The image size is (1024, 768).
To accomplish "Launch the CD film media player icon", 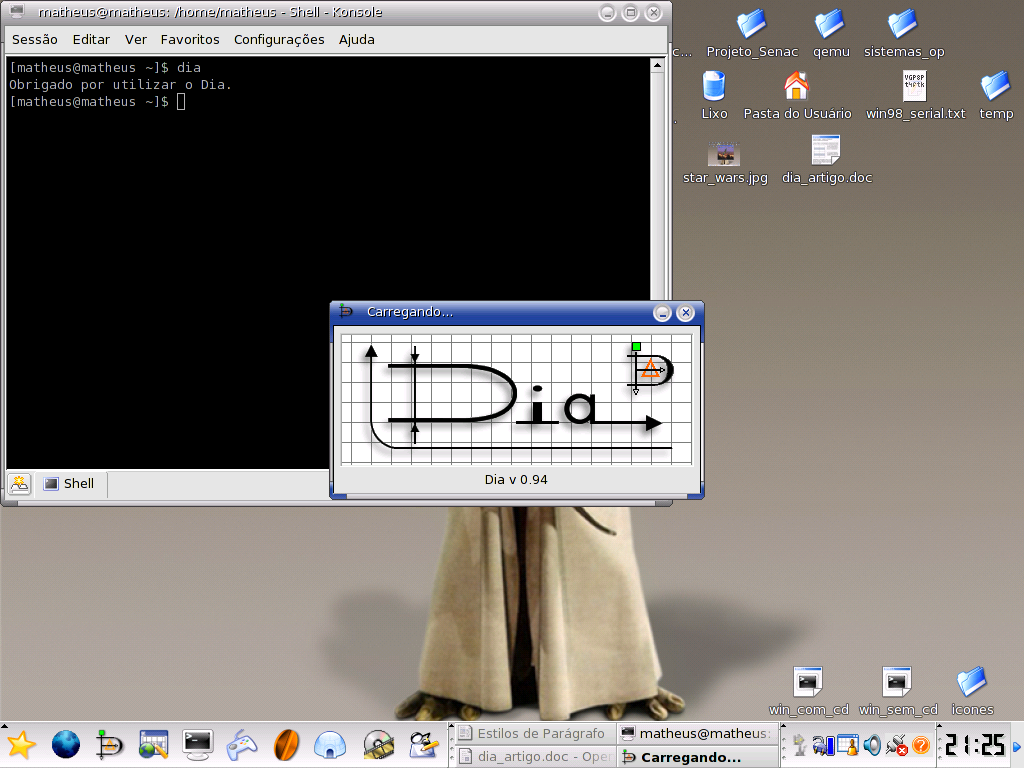I will point(378,745).
